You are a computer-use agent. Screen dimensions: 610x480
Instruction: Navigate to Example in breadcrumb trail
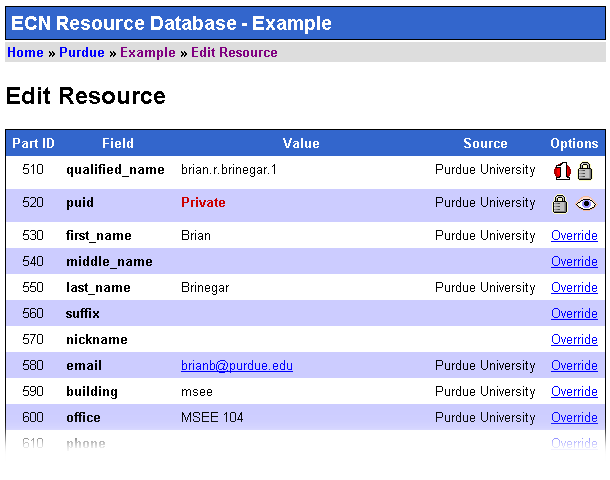pos(147,52)
